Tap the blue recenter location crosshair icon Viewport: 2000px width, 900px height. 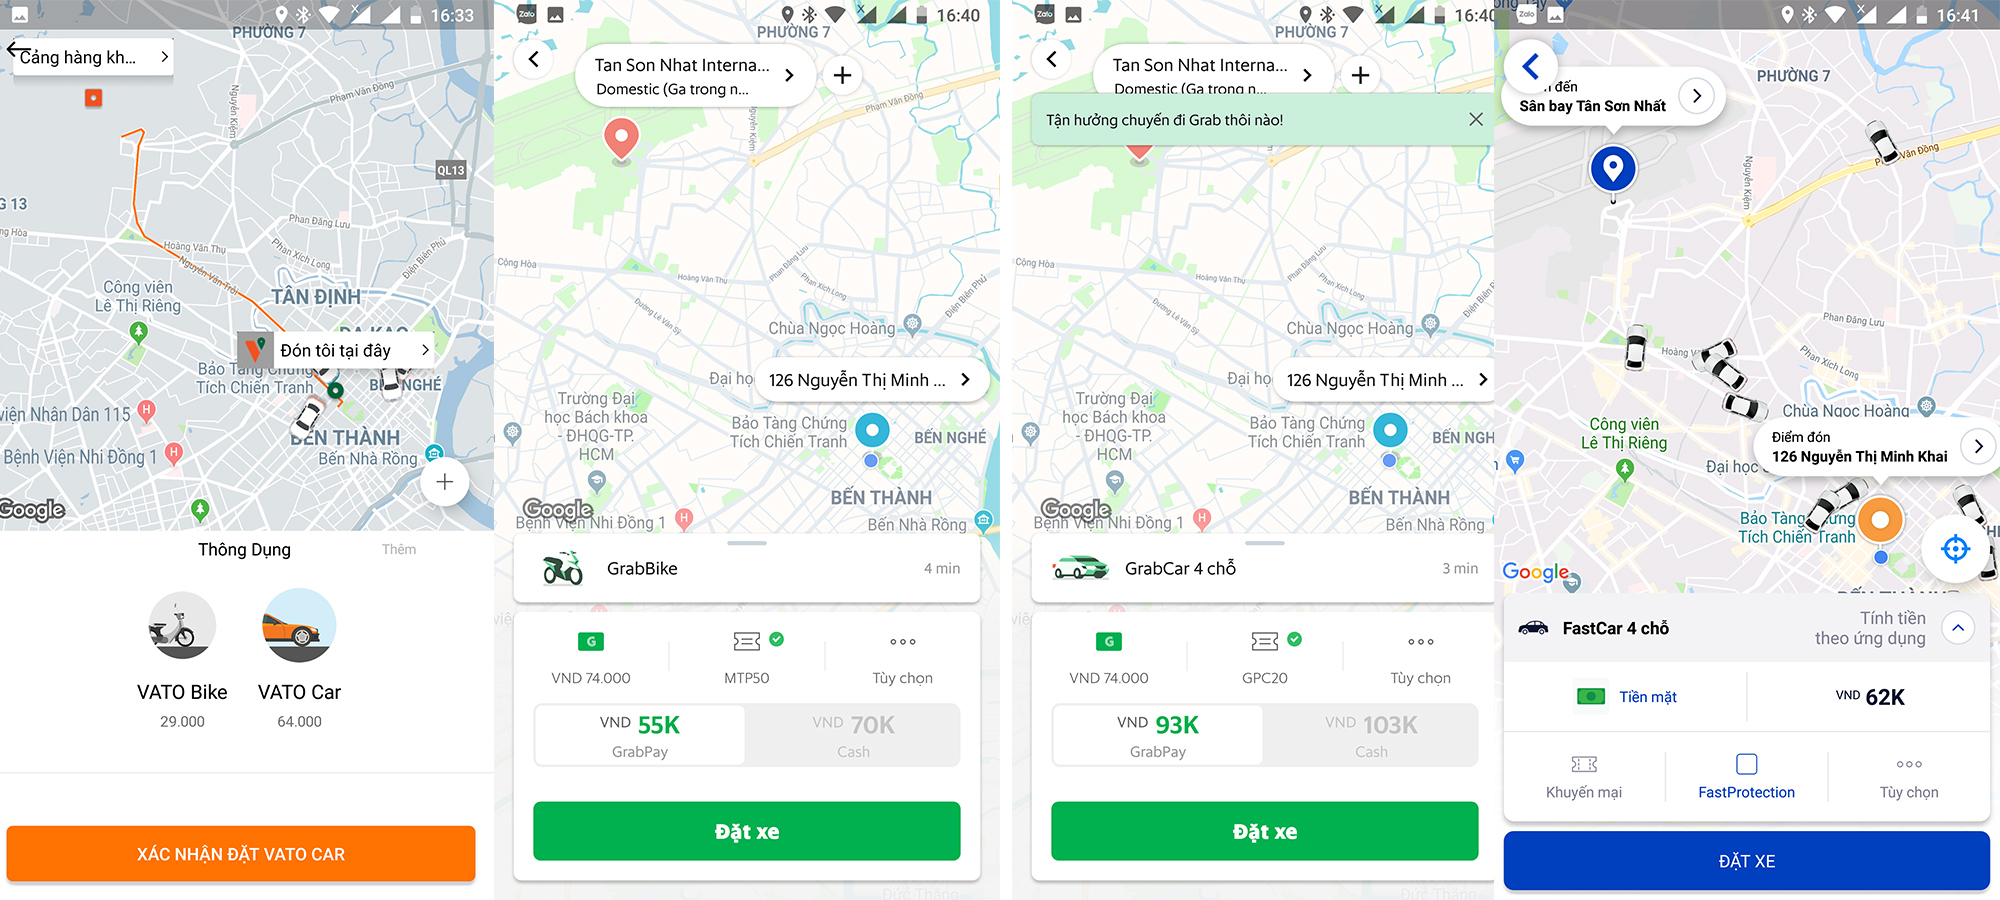click(1955, 549)
